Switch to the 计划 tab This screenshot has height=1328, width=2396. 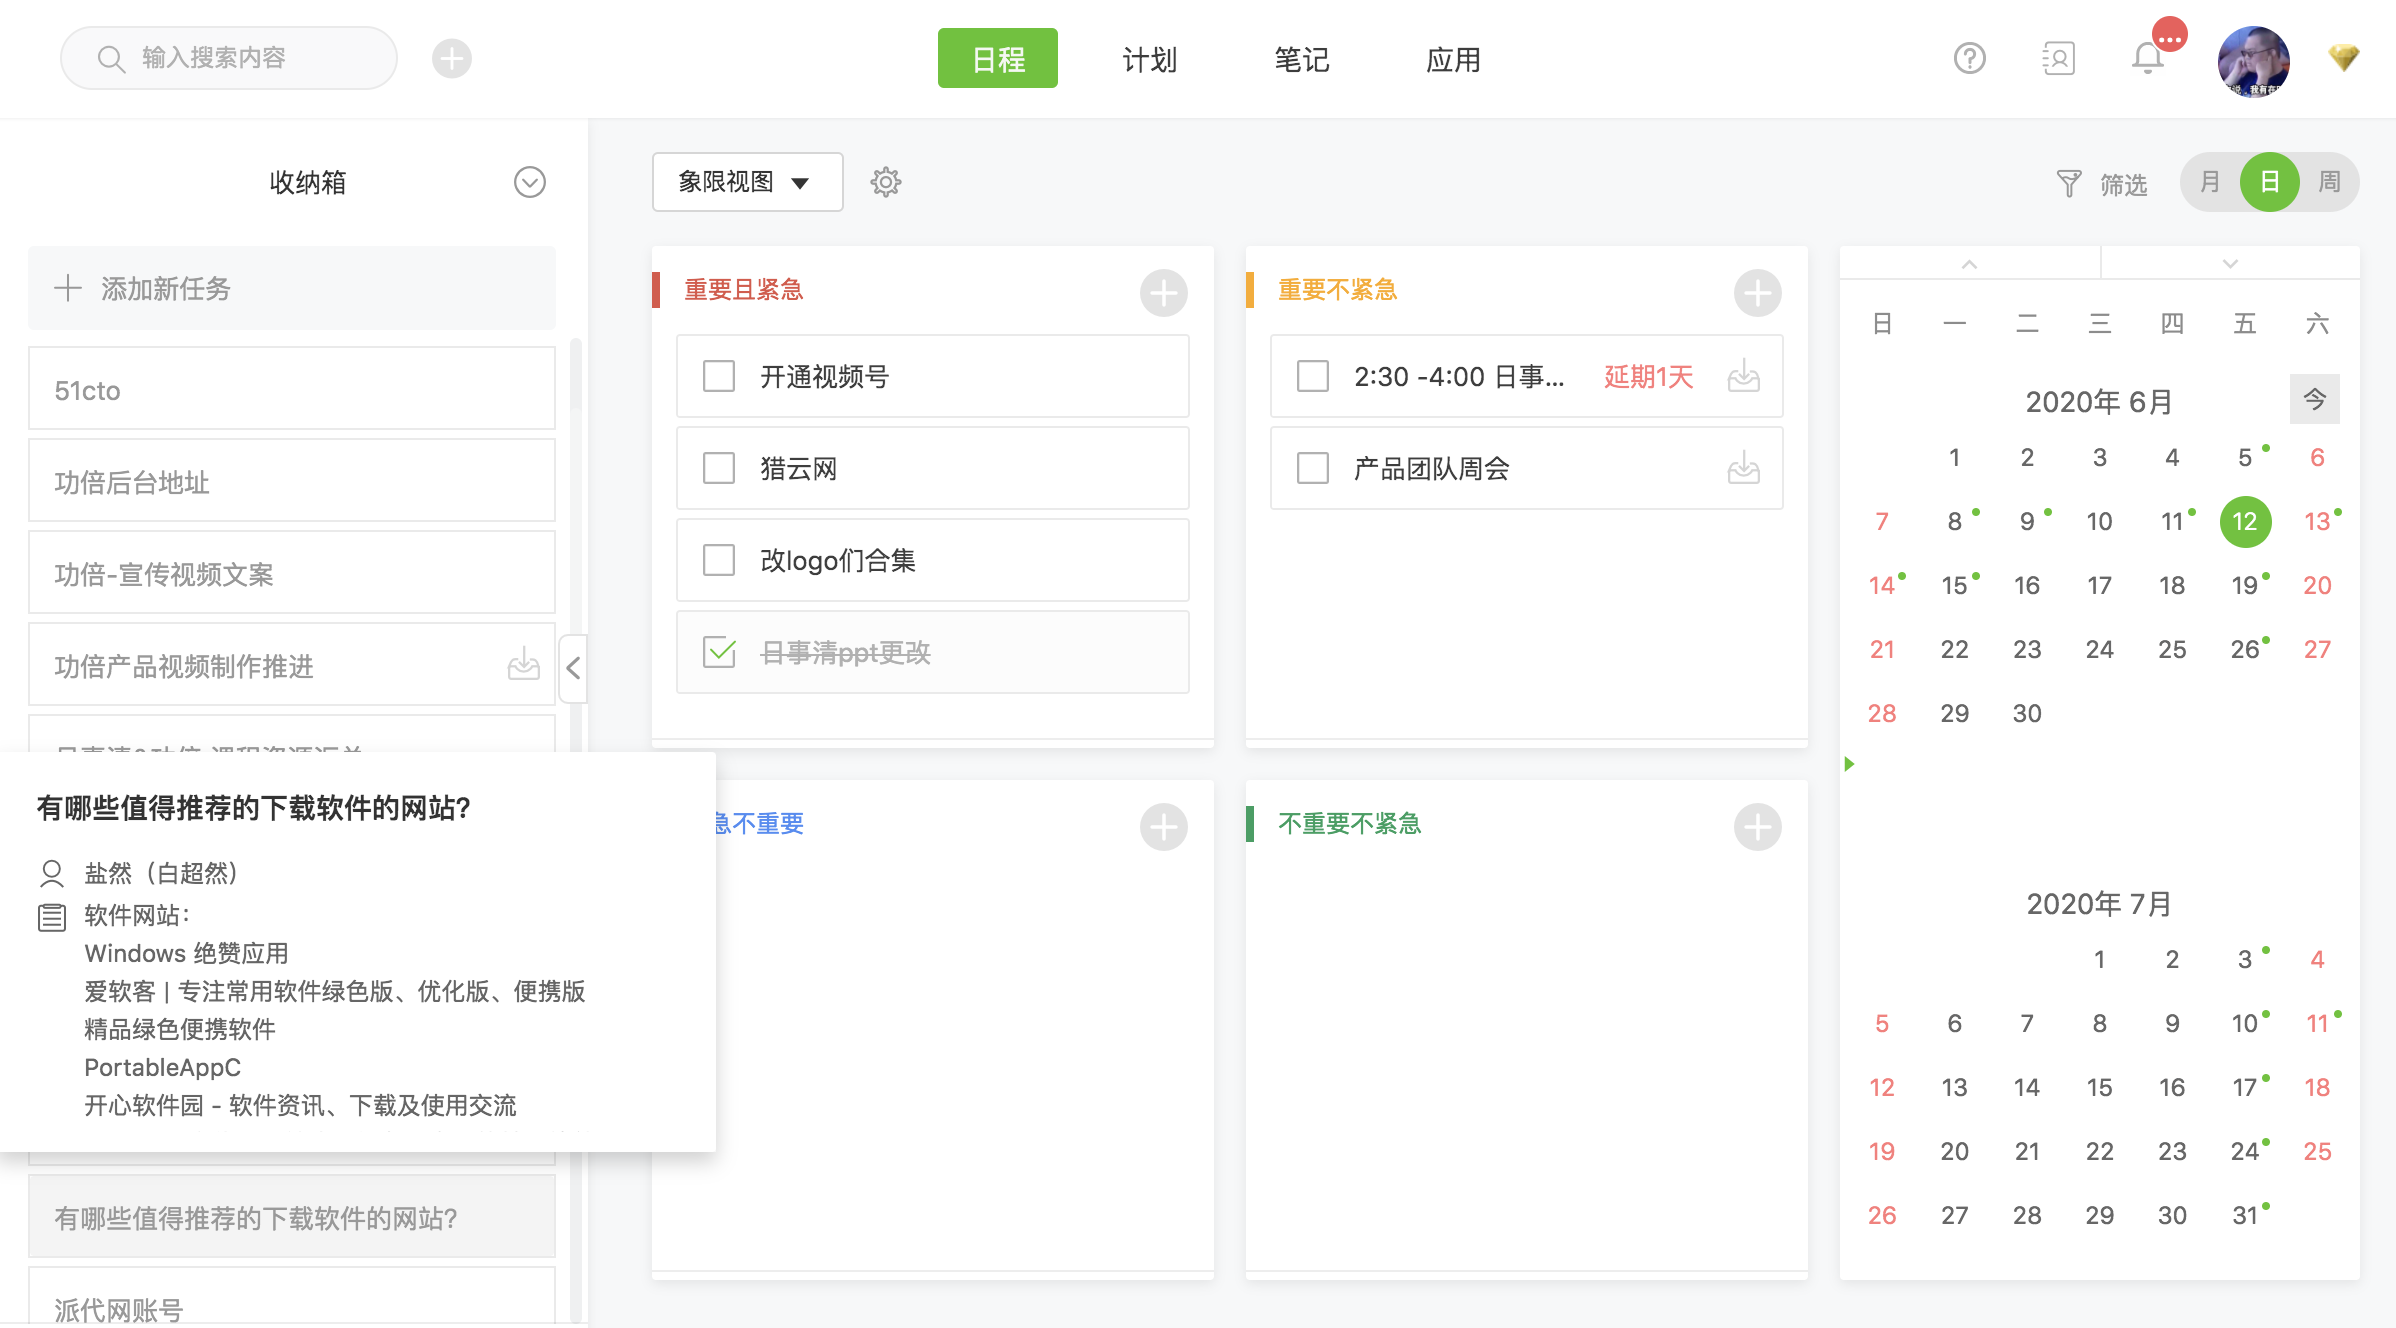1149,59
